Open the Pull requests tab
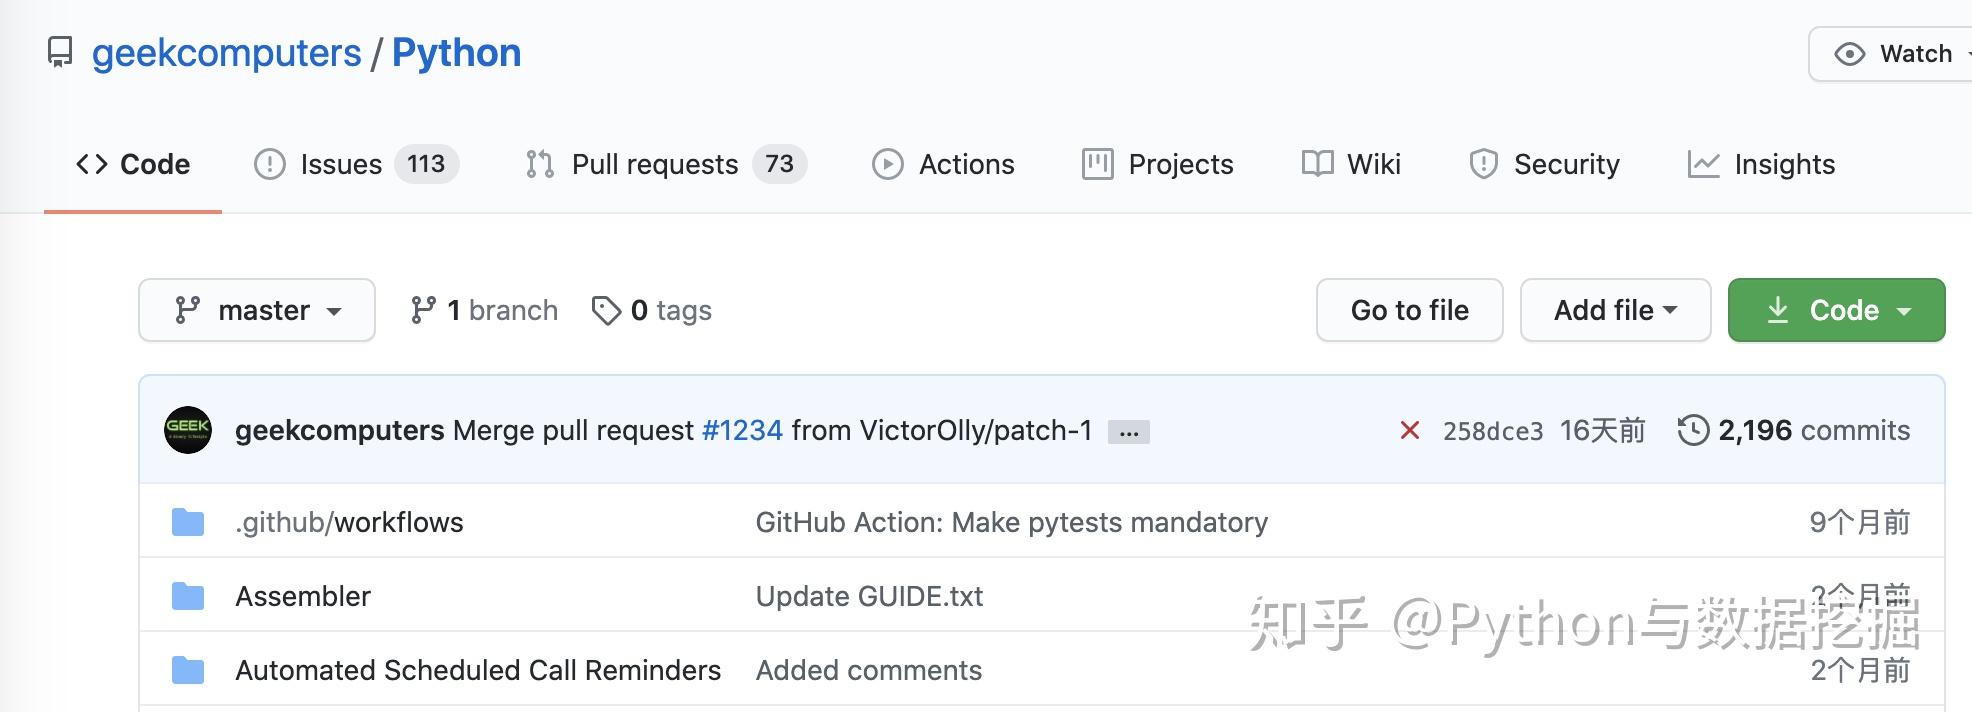This screenshot has height=712, width=1972. (665, 164)
